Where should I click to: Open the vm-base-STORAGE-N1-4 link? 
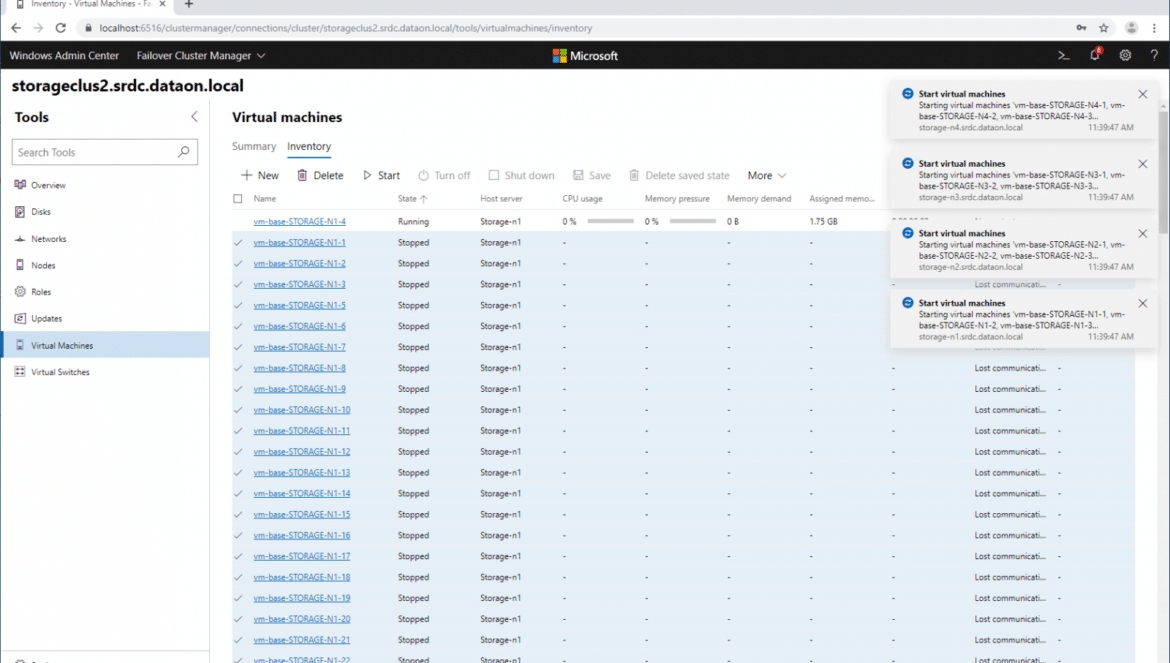(299, 221)
